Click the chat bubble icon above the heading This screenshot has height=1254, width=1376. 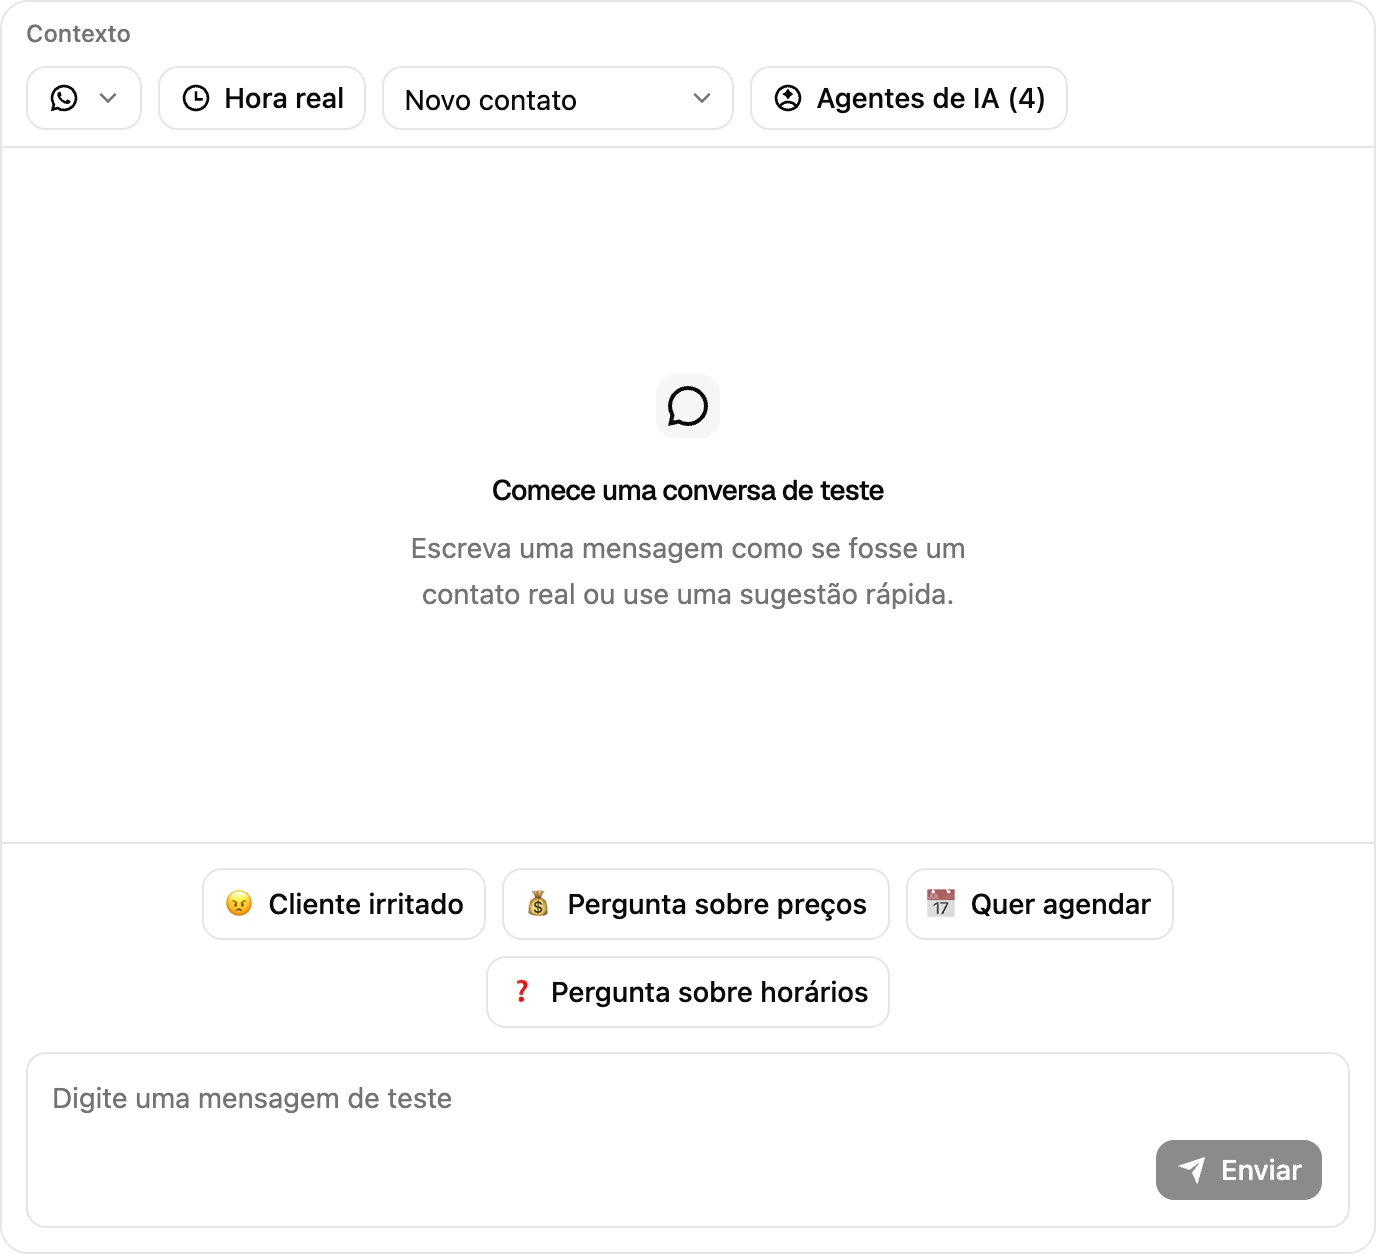(x=688, y=406)
